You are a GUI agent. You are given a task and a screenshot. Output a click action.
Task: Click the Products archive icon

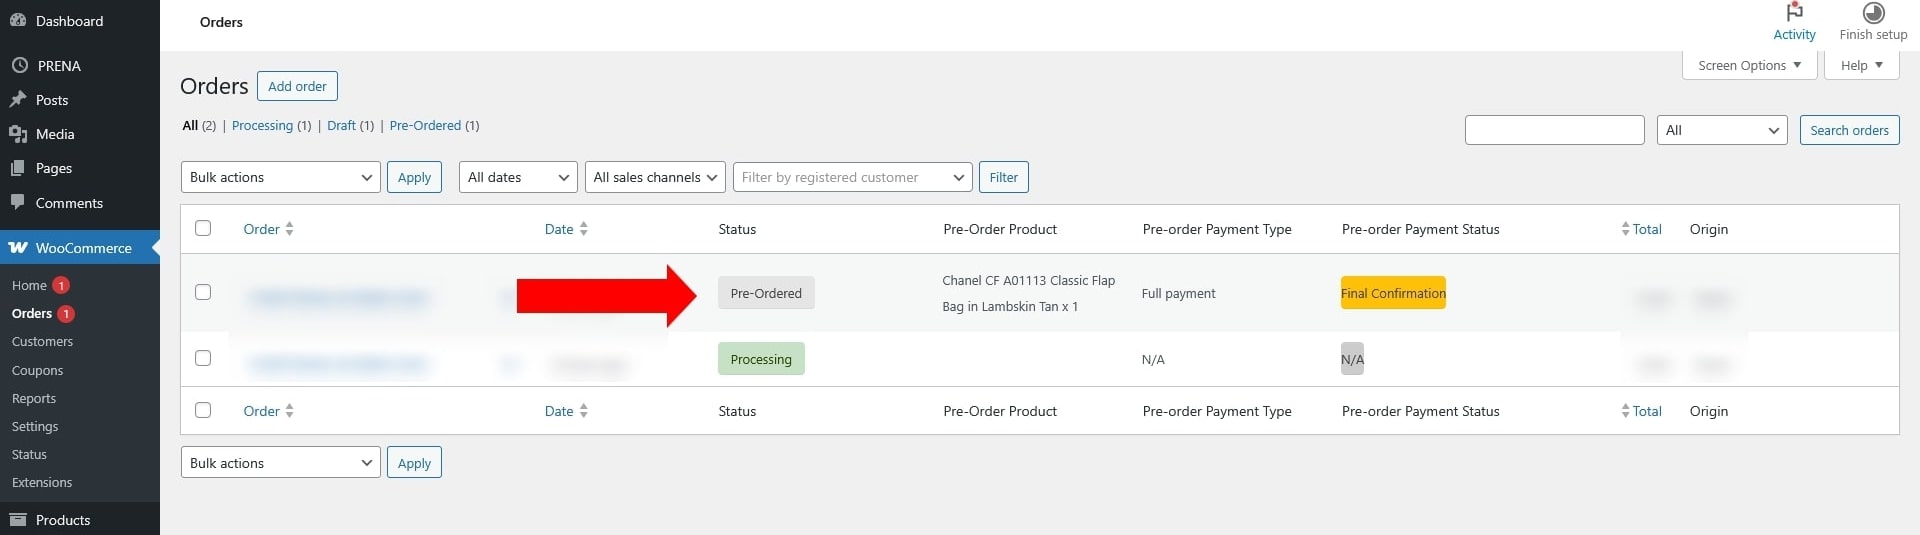point(18,520)
